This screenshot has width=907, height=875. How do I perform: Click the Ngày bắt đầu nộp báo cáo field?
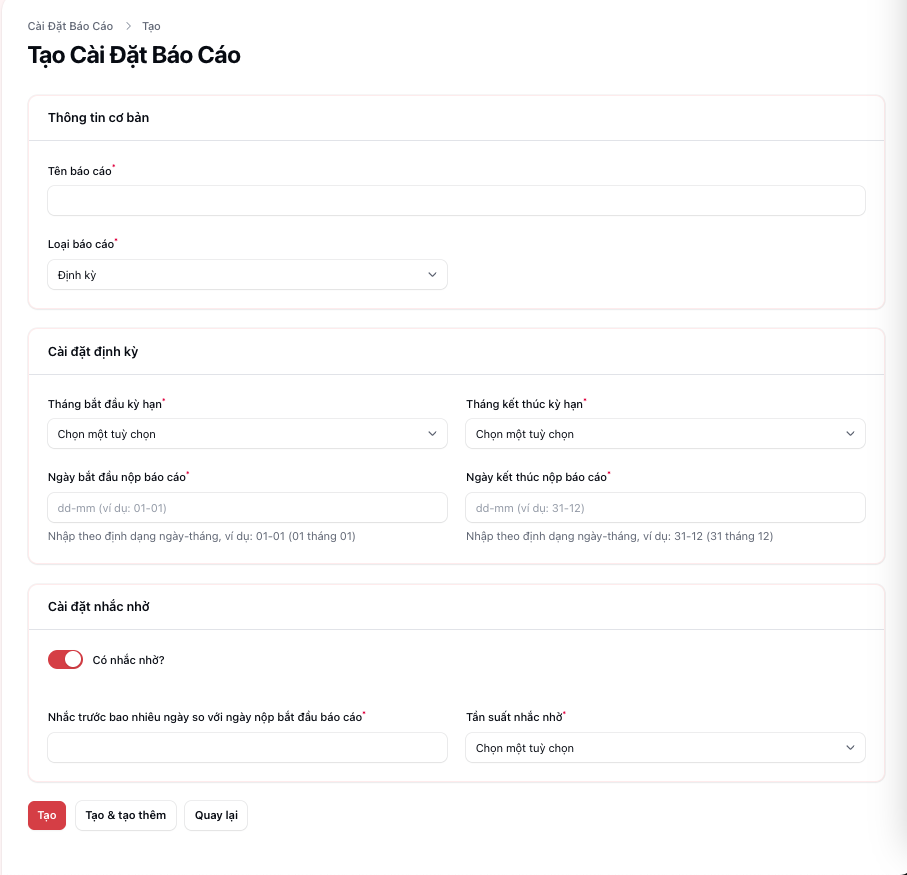click(247, 508)
